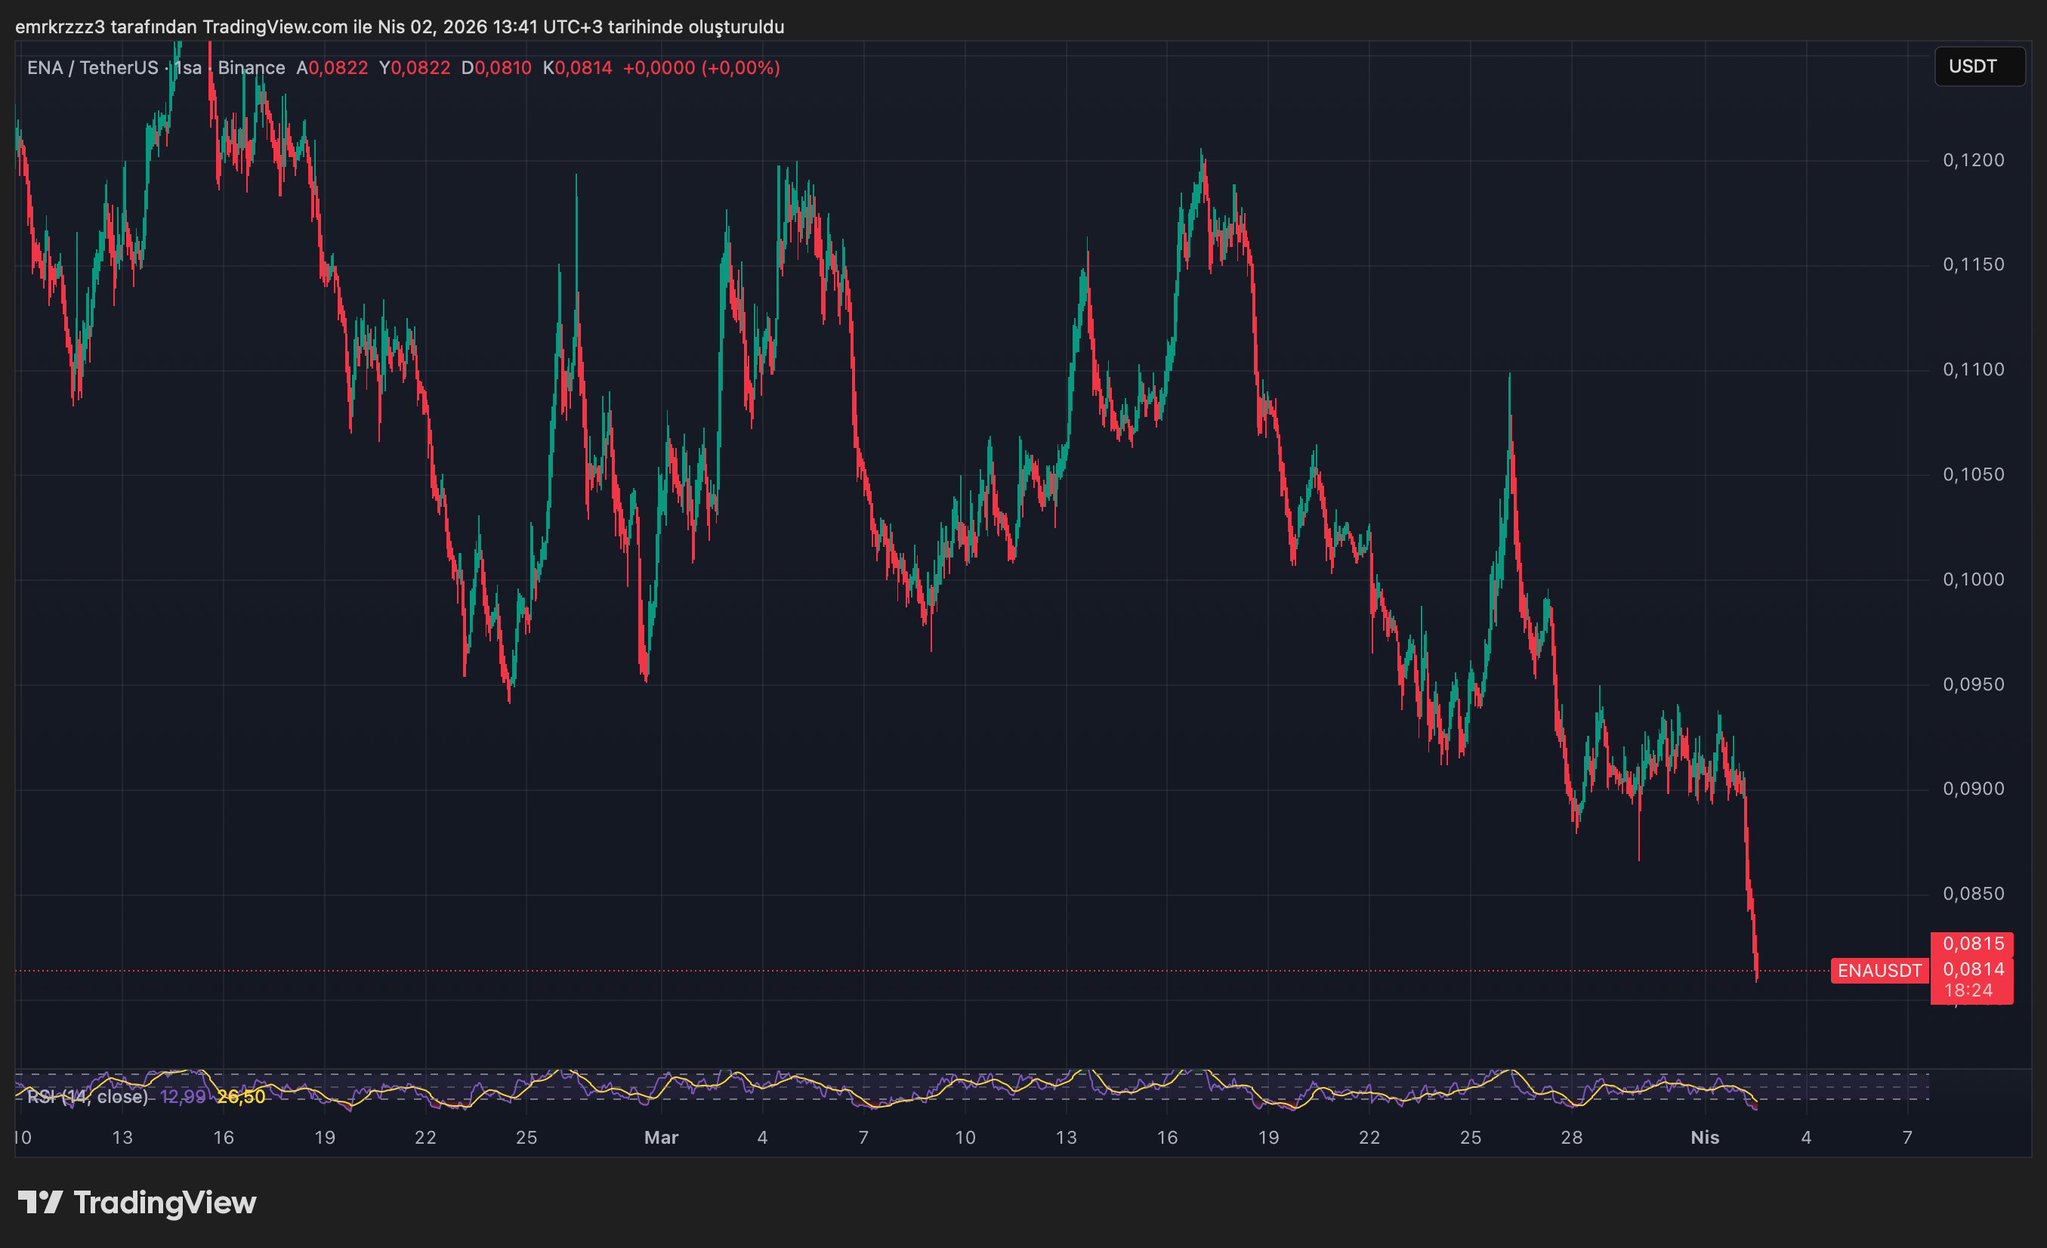This screenshot has width=2047, height=1248.
Task: Select the 1sa interval label in header
Action: point(188,68)
